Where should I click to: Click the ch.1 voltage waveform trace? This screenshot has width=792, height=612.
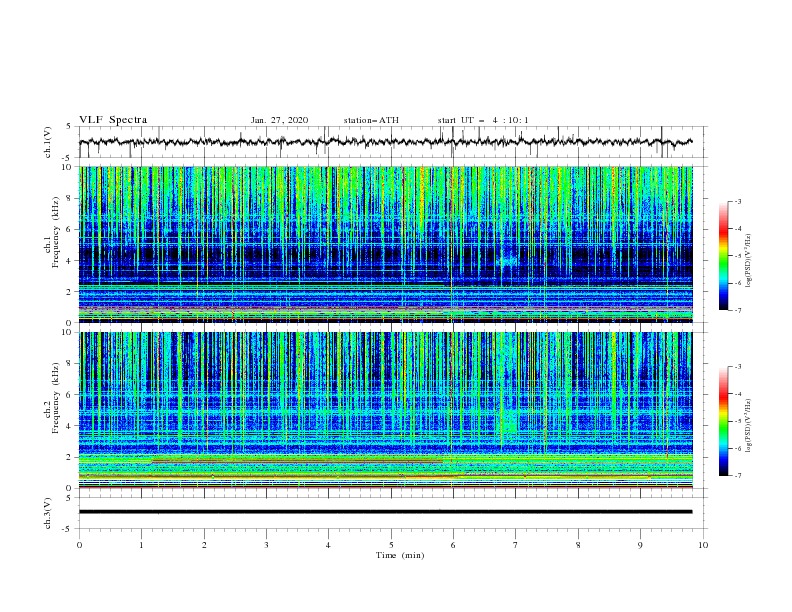pos(385,142)
